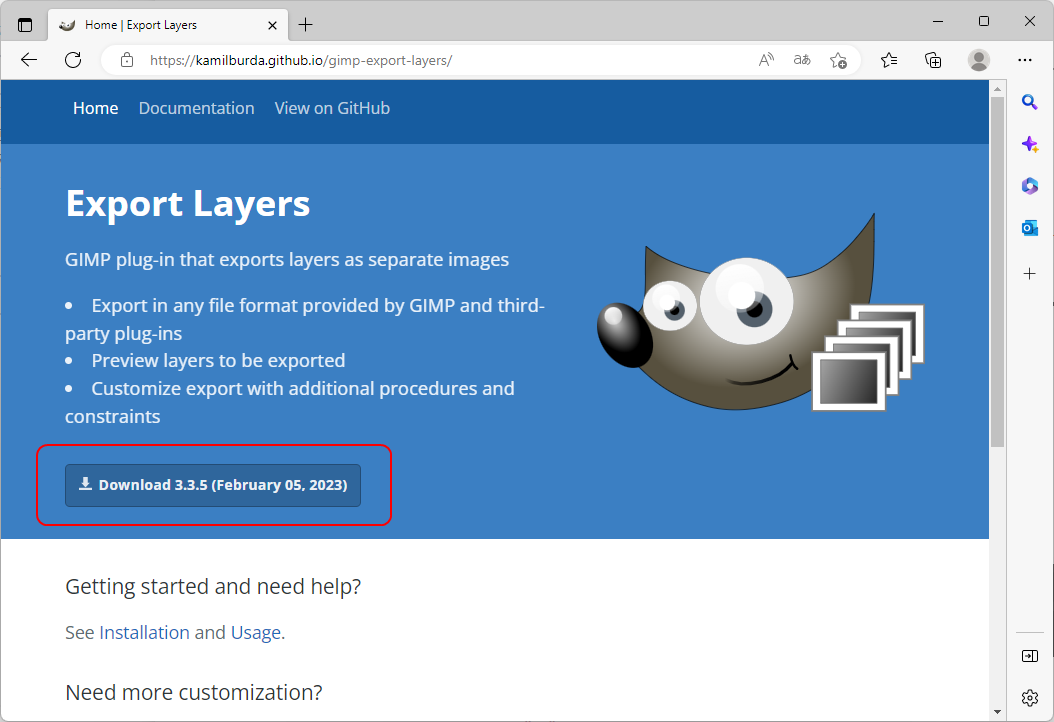The image size is (1054, 722).
Task: Open the browser profile avatar
Action: click(979, 60)
